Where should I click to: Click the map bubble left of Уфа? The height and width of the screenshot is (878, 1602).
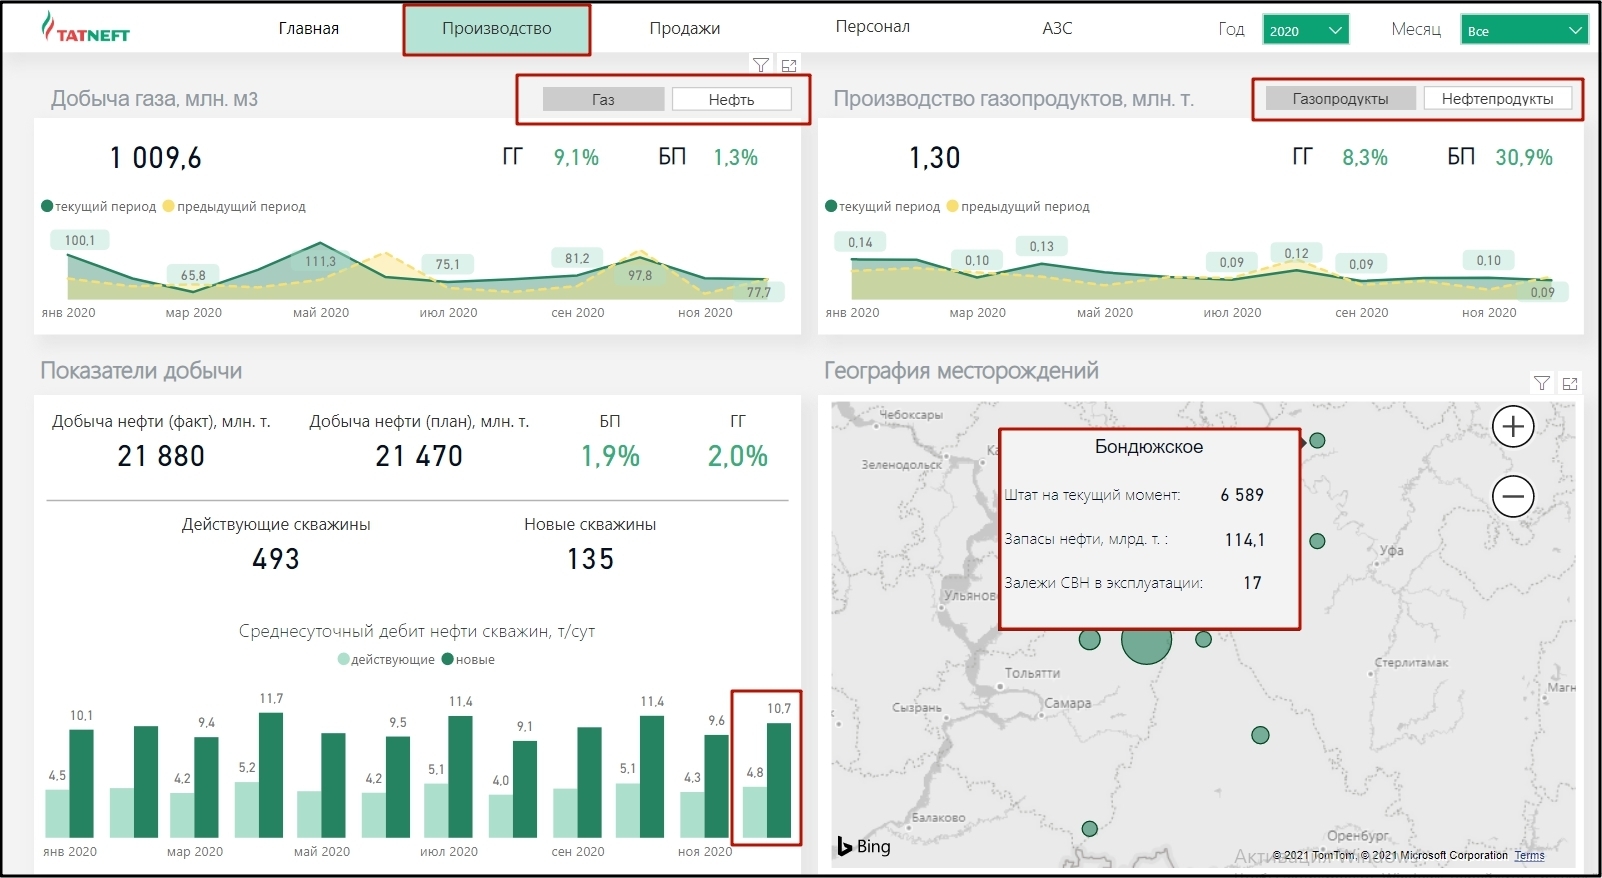pos(1317,541)
